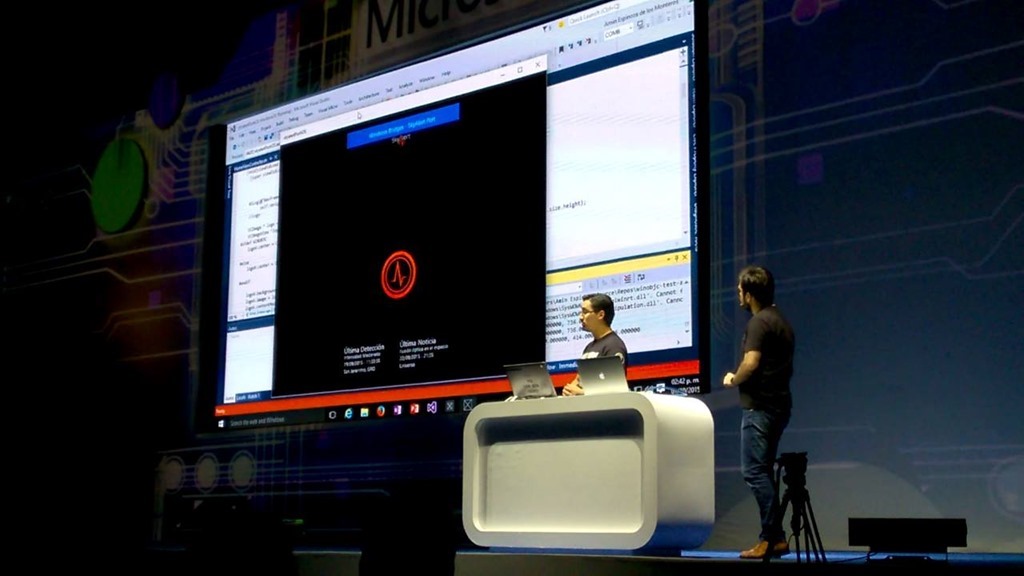Click the code editor scroll-down arrow
This screenshot has height=576, width=1024.
(686, 231)
